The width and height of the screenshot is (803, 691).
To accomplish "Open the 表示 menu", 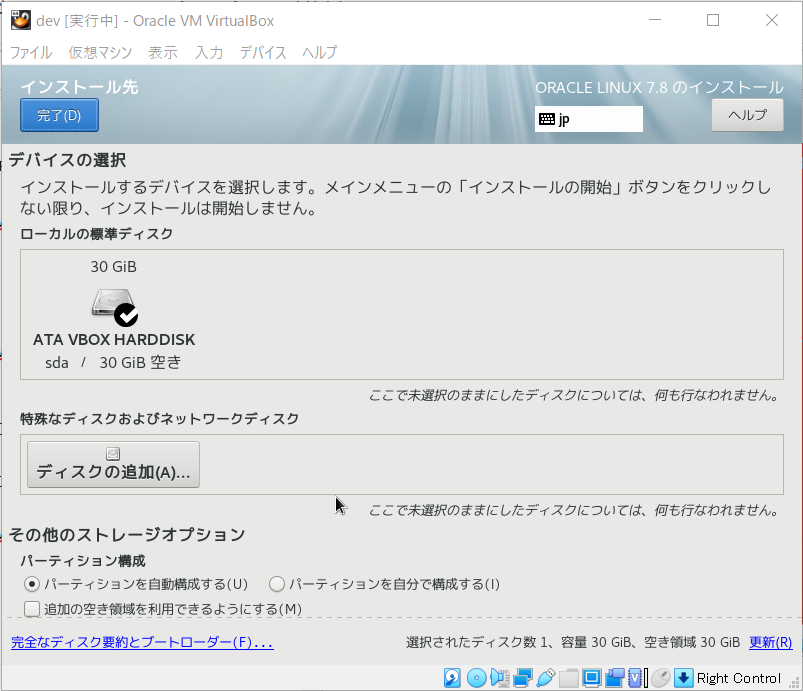I will click(163, 52).
